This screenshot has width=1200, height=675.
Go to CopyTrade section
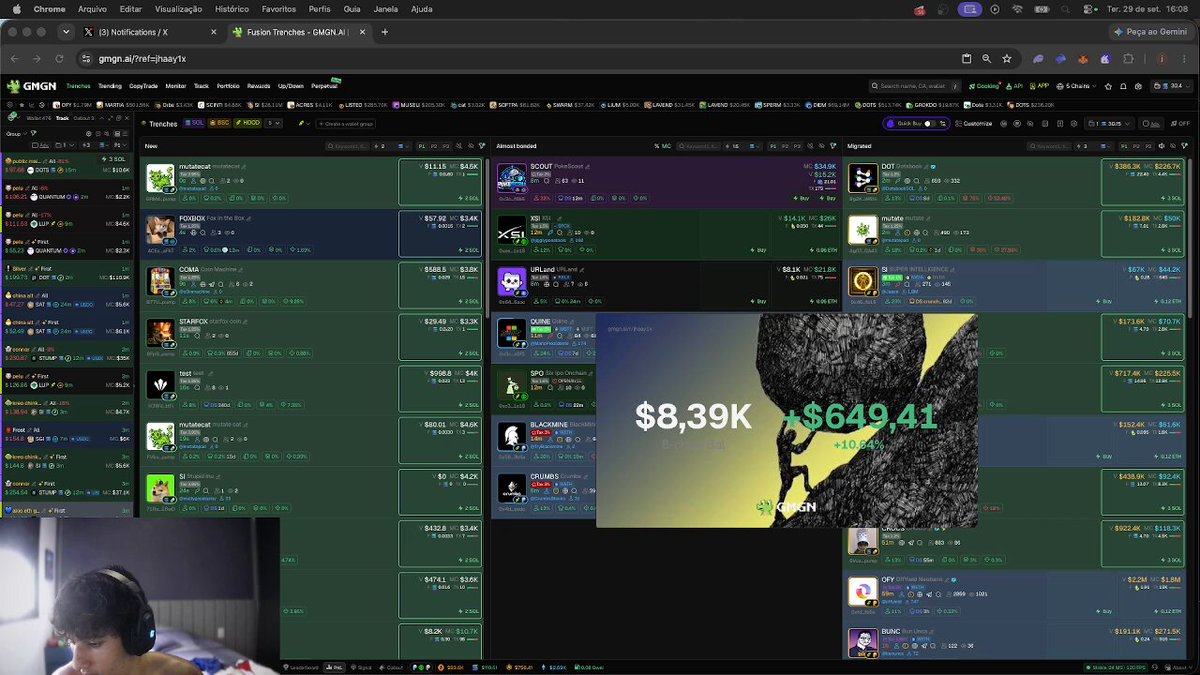144,86
